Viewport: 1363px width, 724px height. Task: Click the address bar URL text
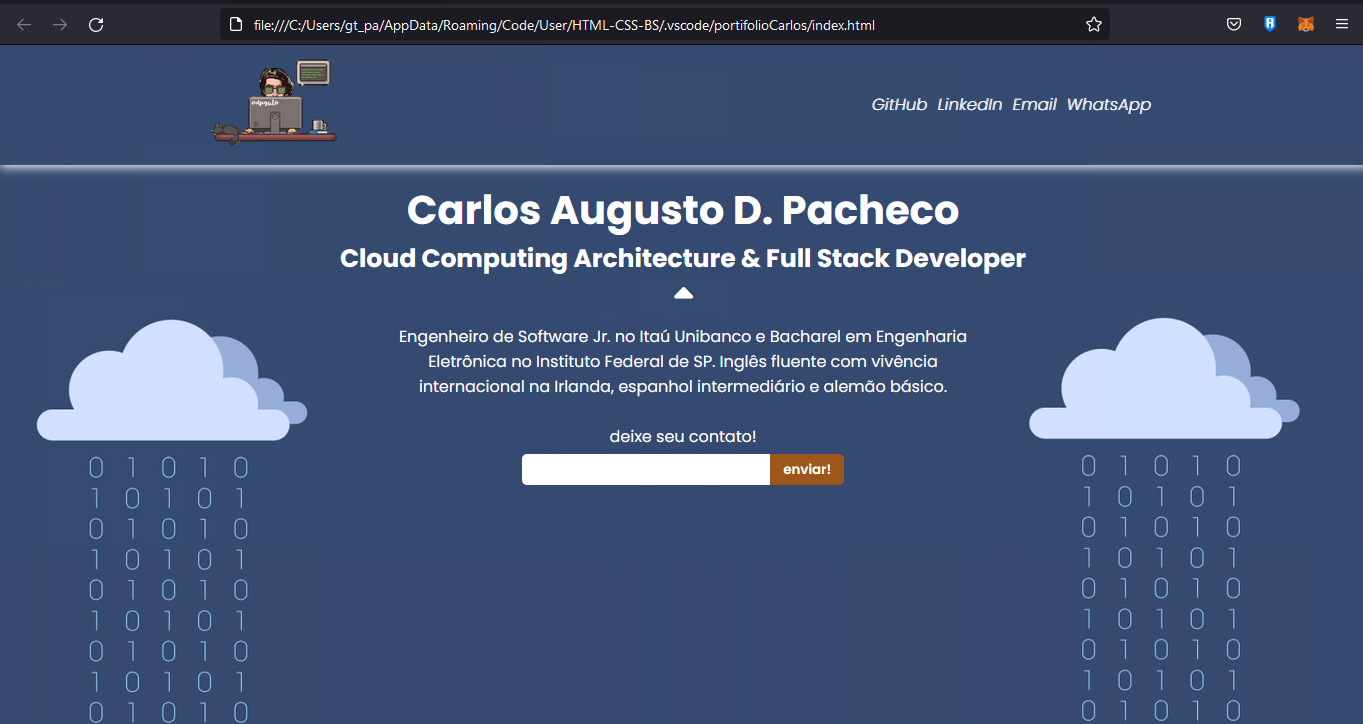click(564, 25)
